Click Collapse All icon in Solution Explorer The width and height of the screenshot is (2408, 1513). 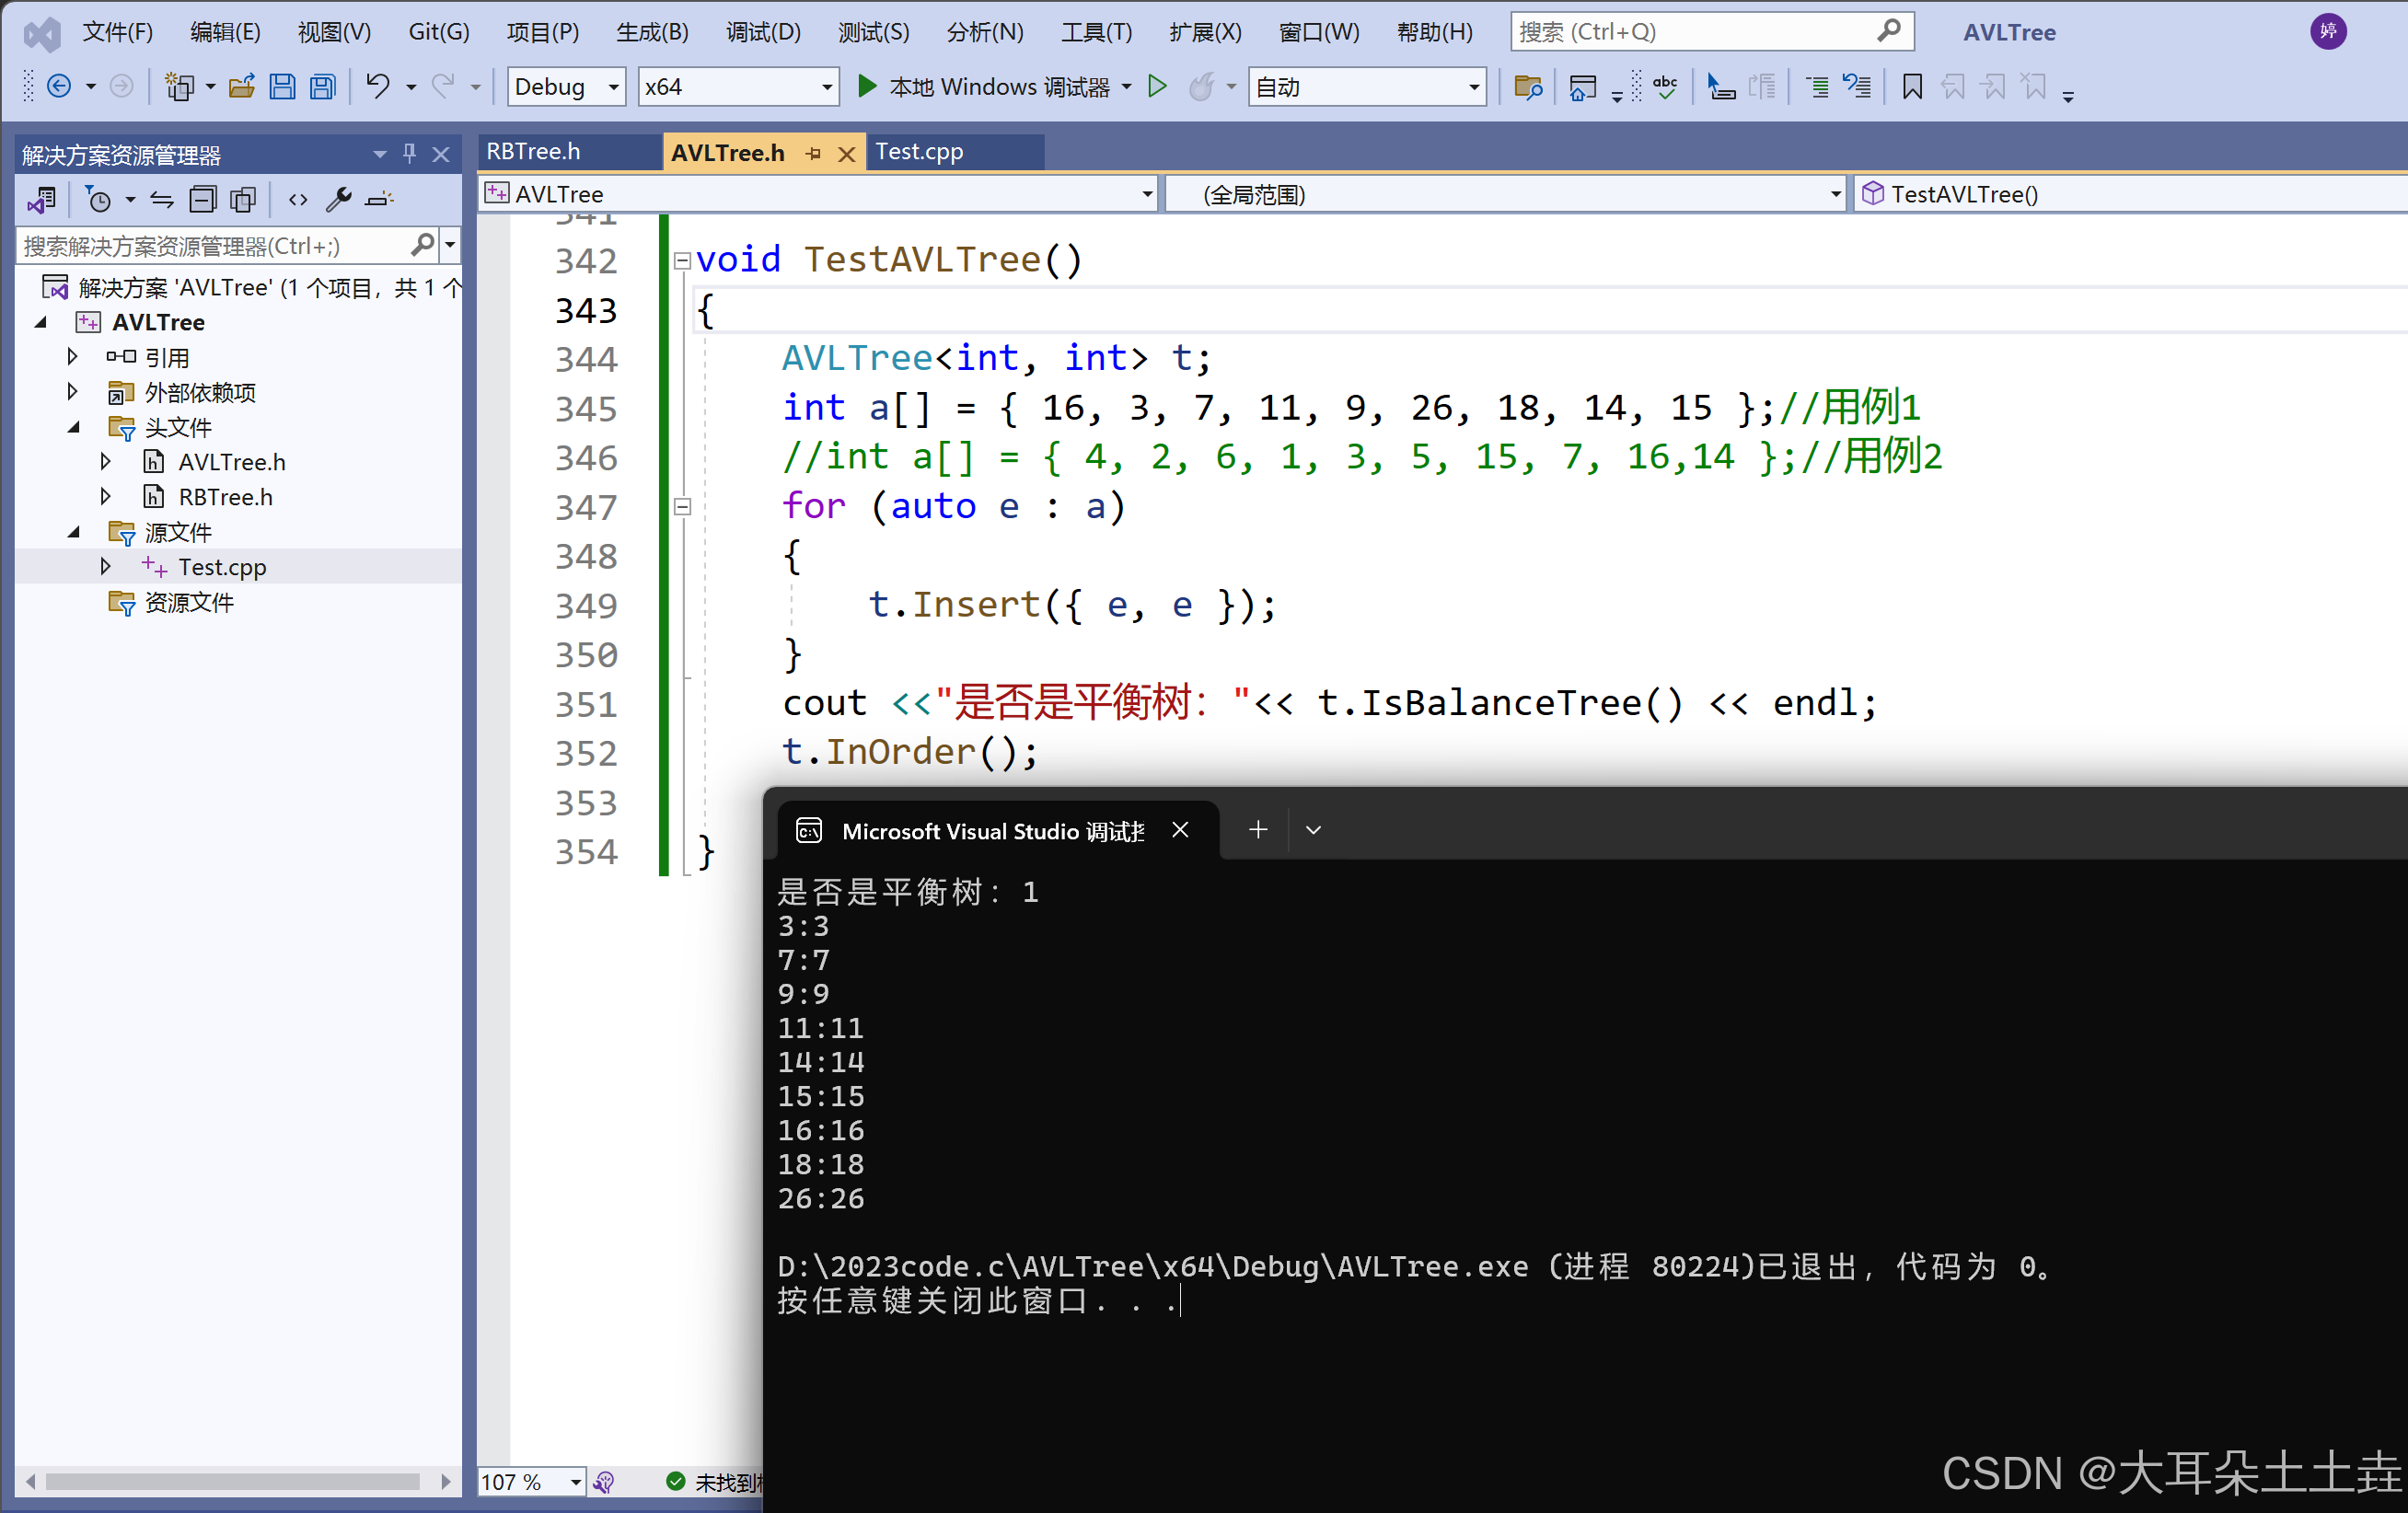(x=203, y=200)
